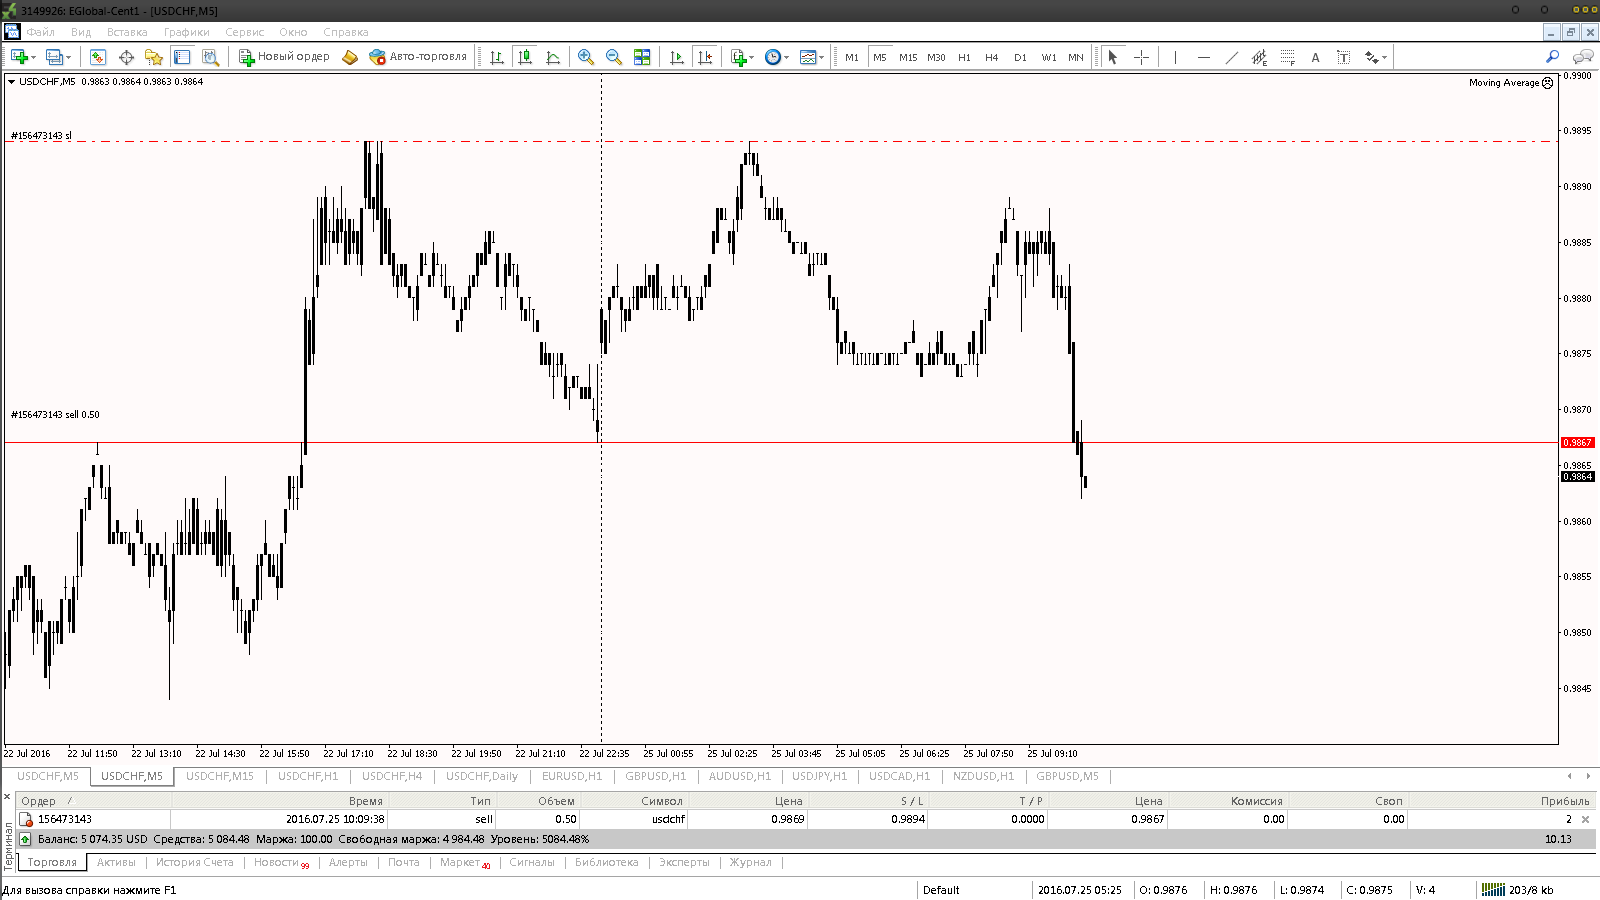The width and height of the screenshot is (1600, 900).
Task: Switch chart to candlesticks mode
Action: pos(525,57)
